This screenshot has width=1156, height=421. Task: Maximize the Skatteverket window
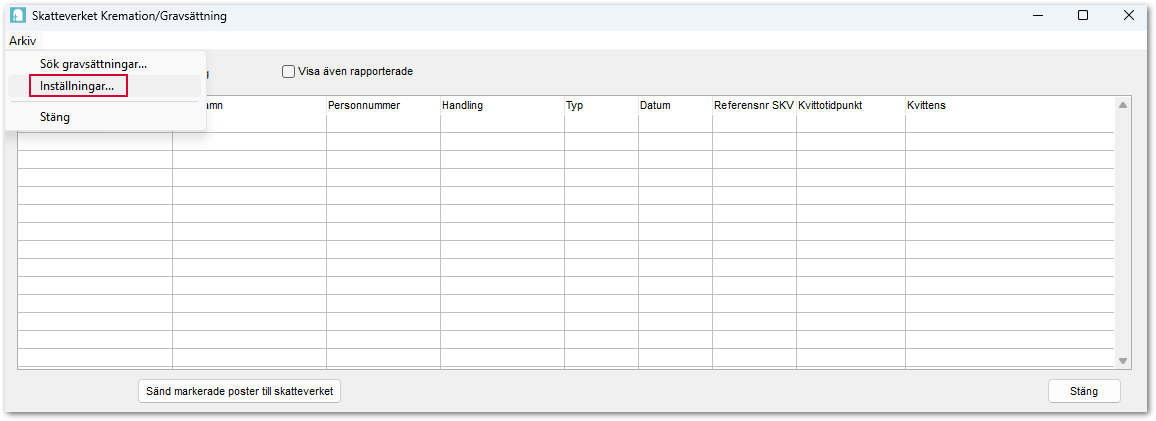tap(1083, 15)
